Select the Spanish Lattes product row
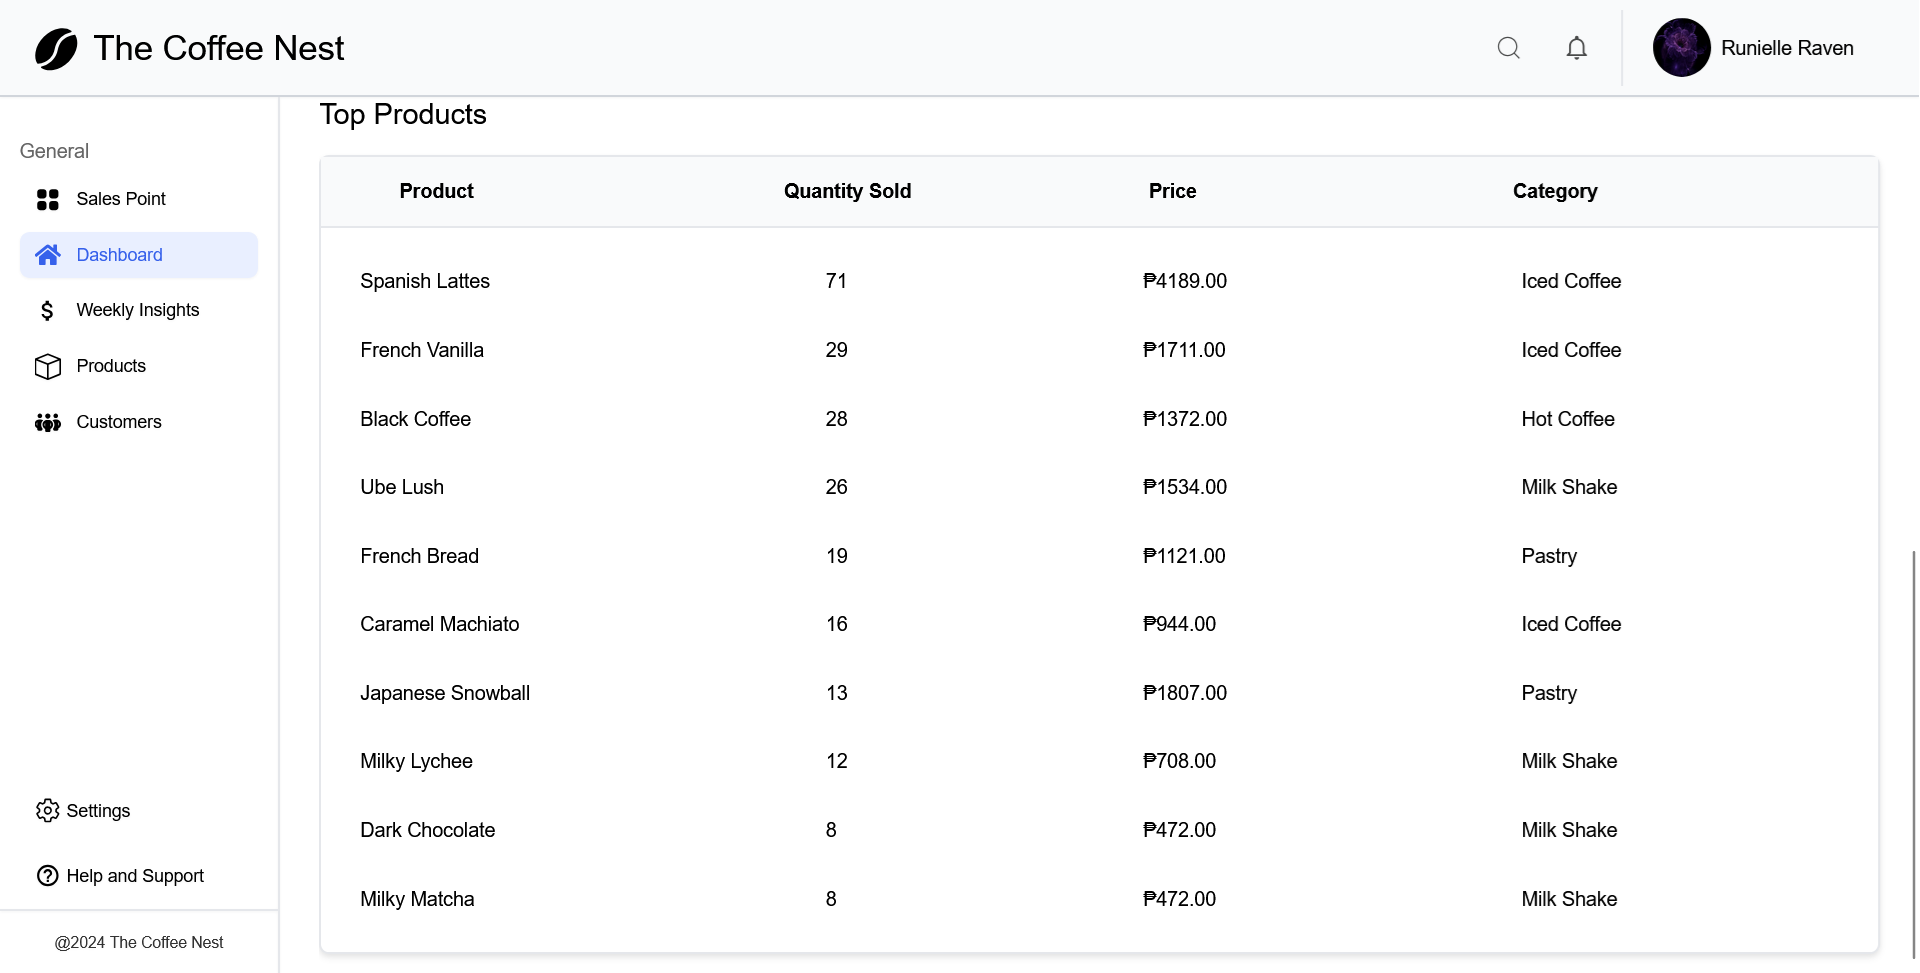The height and width of the screenshot is (973, 1920). (425, 281)
